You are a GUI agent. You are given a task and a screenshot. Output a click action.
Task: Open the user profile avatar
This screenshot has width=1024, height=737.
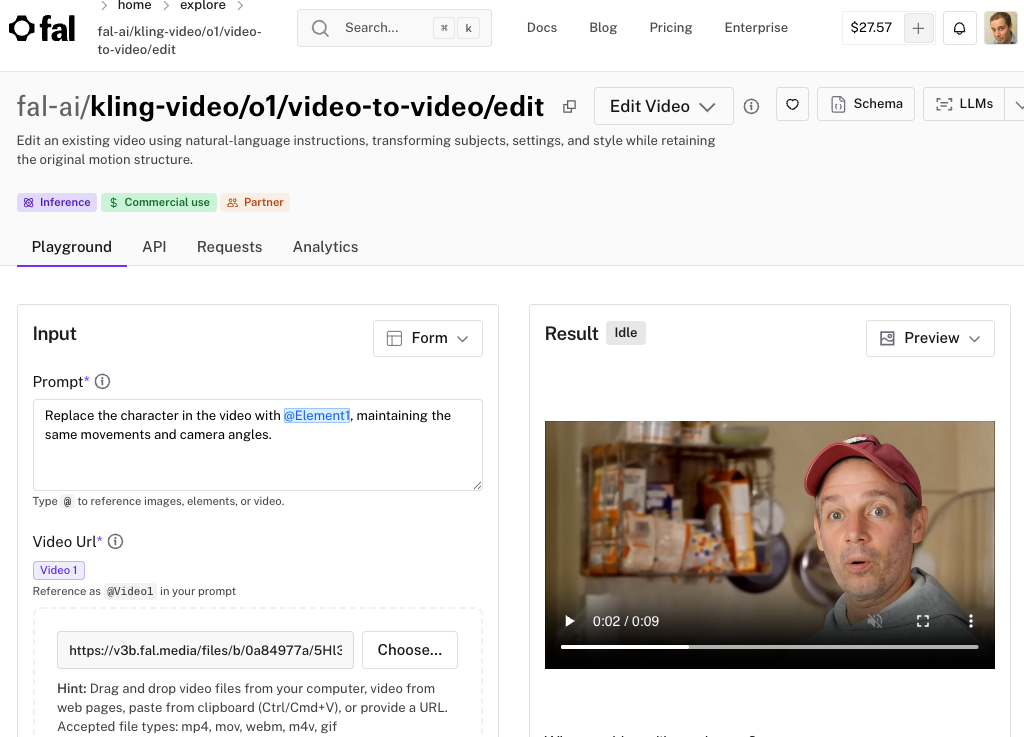pos(1000,28)
